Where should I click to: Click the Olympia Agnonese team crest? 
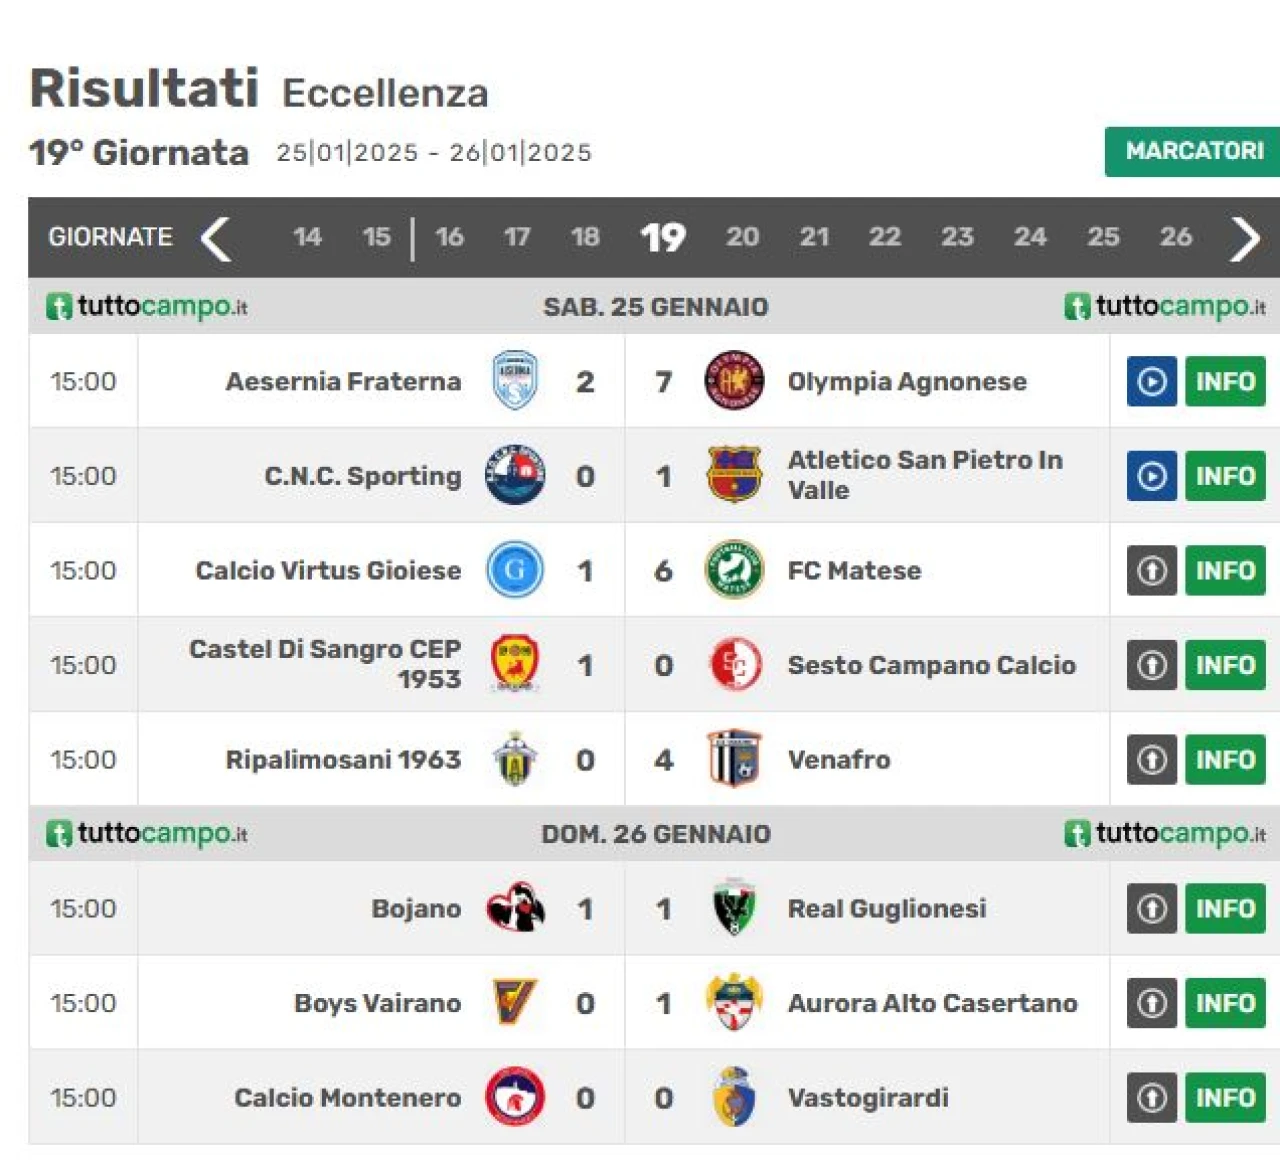tap(734, 381)
